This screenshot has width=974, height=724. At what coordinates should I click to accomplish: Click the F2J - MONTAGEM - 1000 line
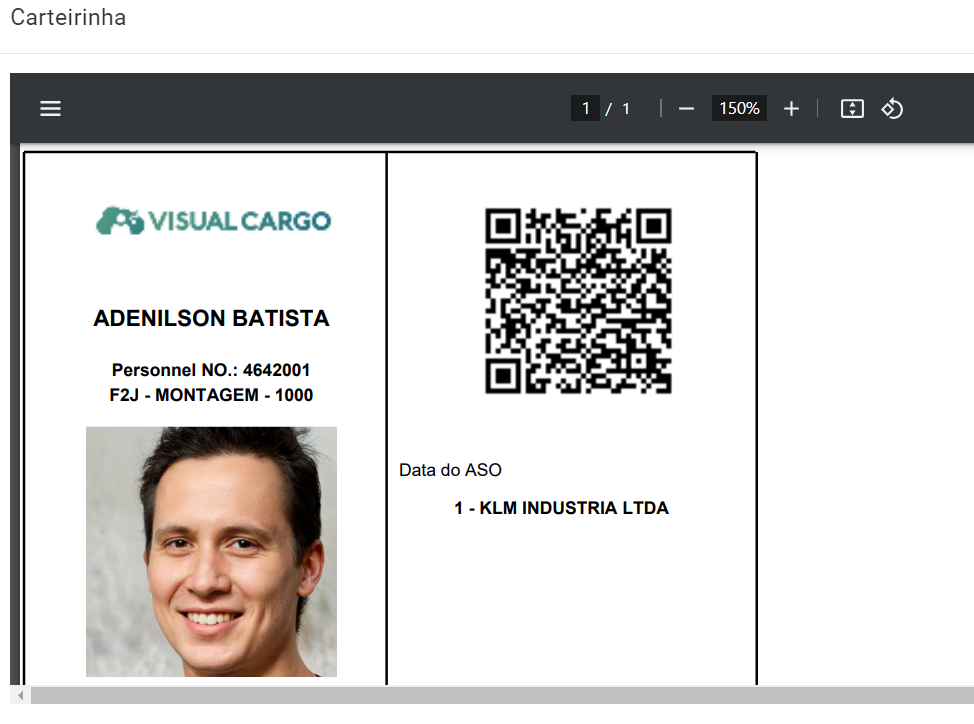211,395
